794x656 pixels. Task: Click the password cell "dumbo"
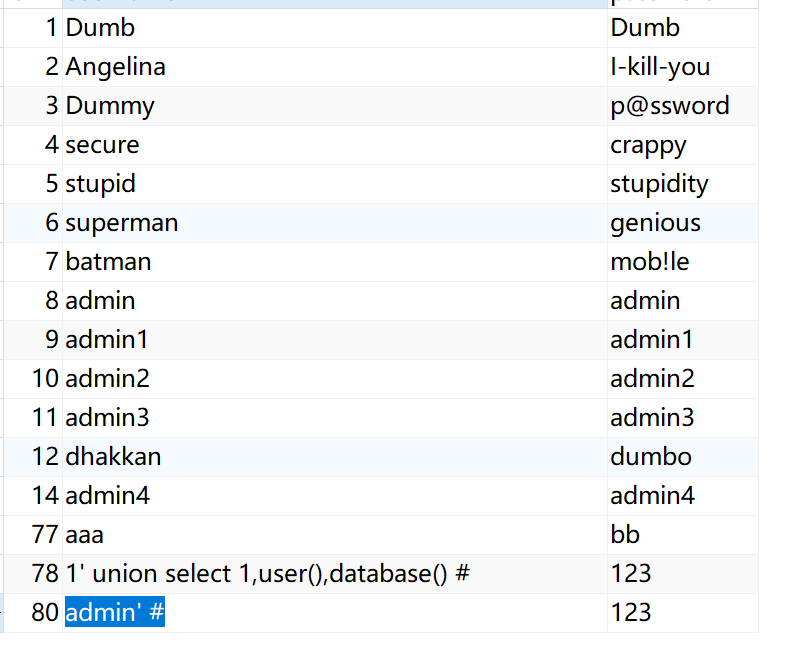tap(683, 457)
